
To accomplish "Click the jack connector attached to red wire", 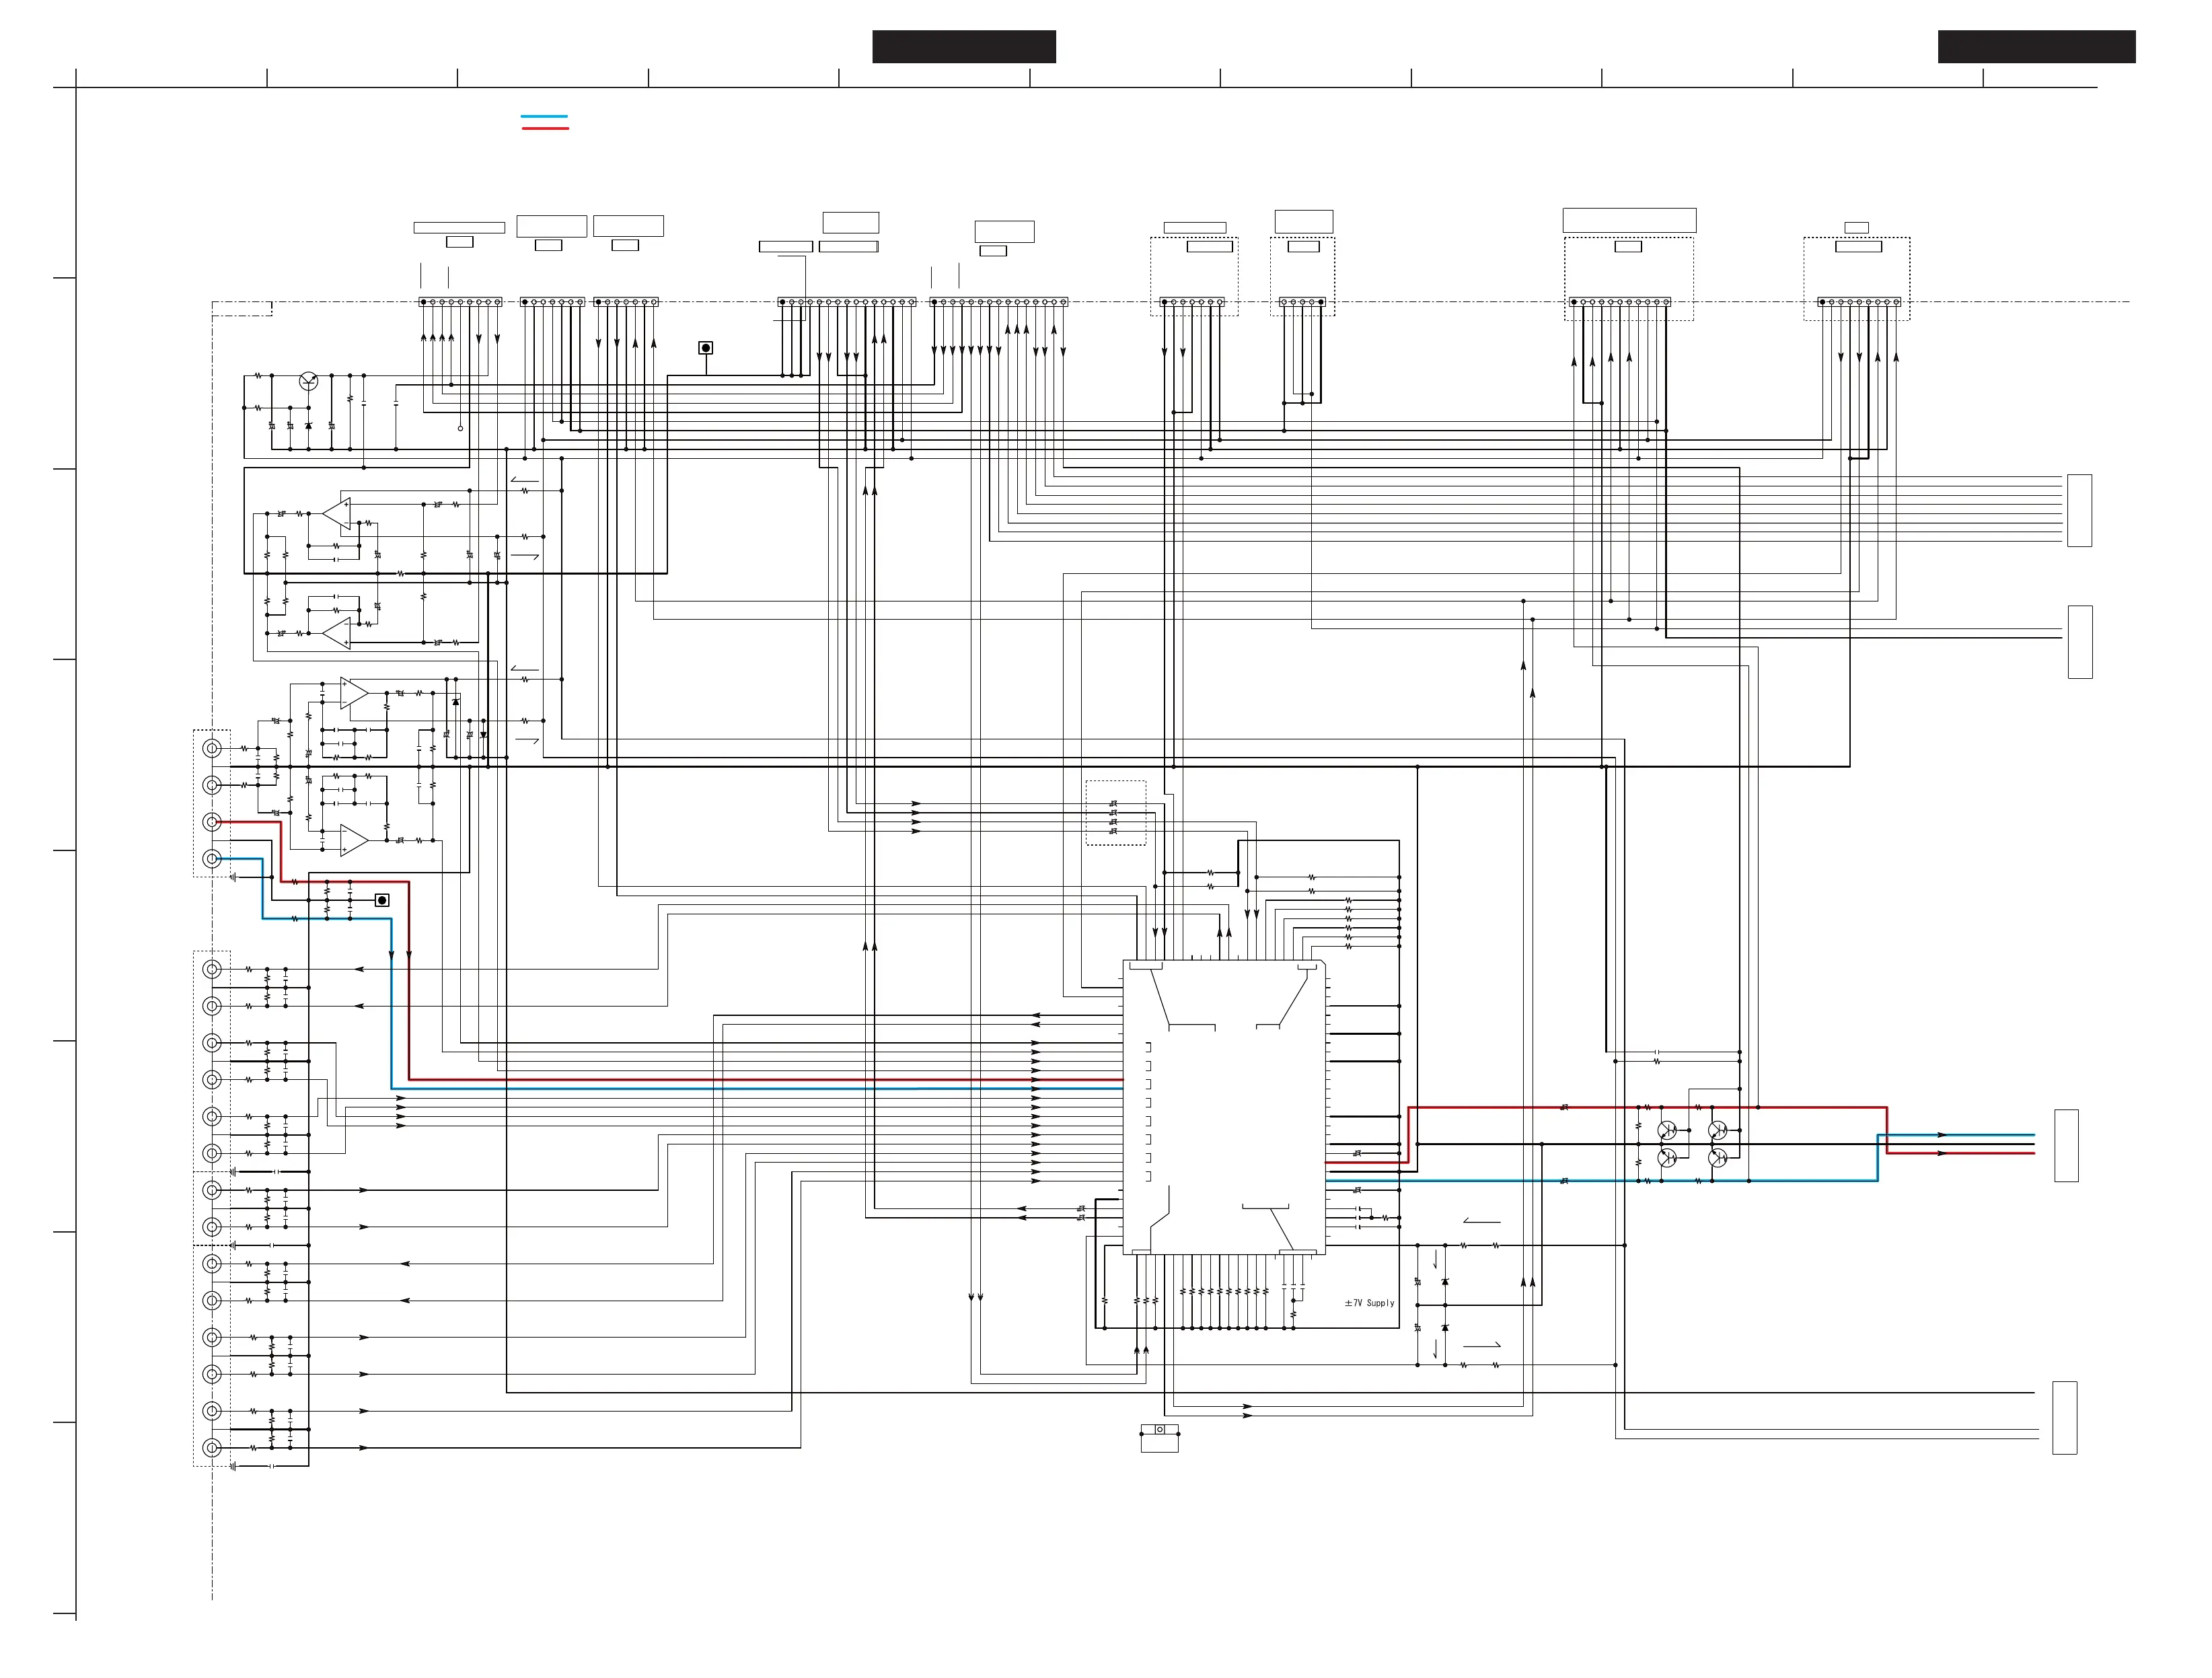I will [x=212, y=822].
